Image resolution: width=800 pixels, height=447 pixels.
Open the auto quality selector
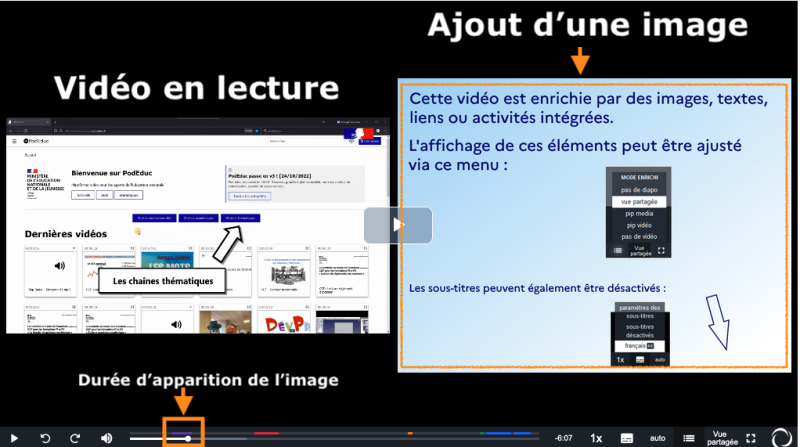(x=658, y=438)
